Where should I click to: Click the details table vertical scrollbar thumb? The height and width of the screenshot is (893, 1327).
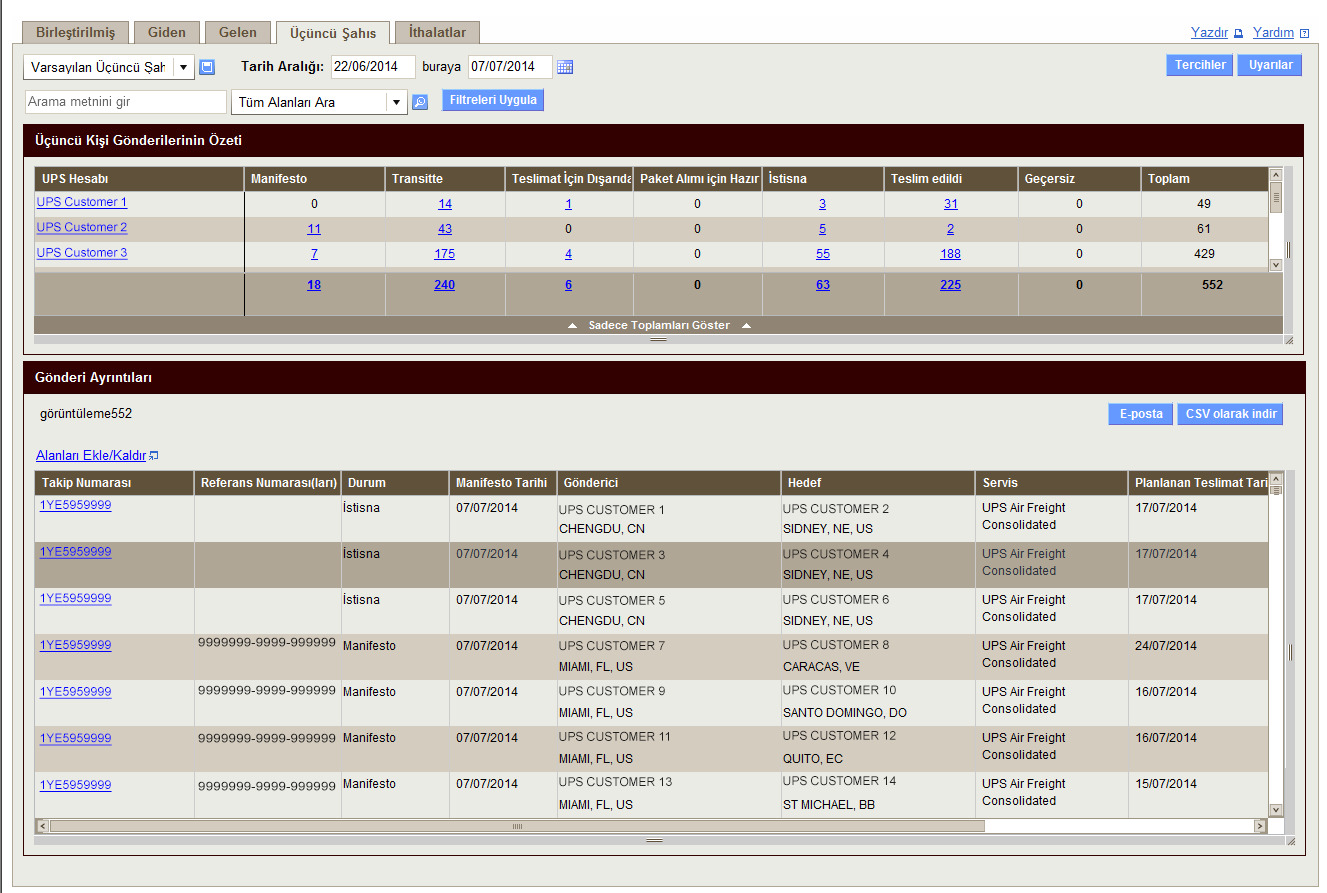(1276, 491)
